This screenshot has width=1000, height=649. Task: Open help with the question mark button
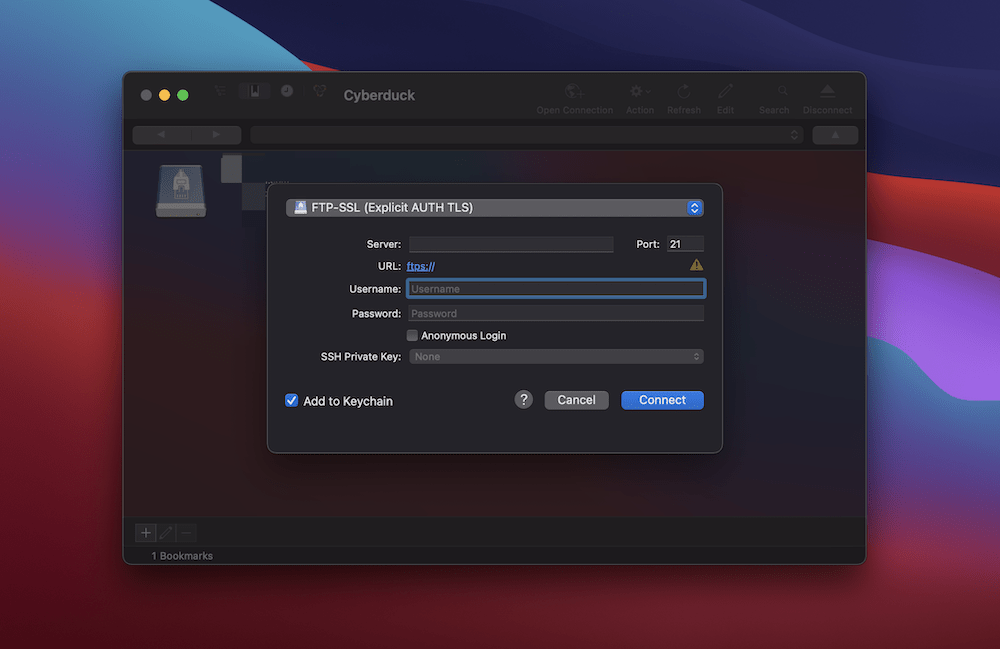click(524, 400)
